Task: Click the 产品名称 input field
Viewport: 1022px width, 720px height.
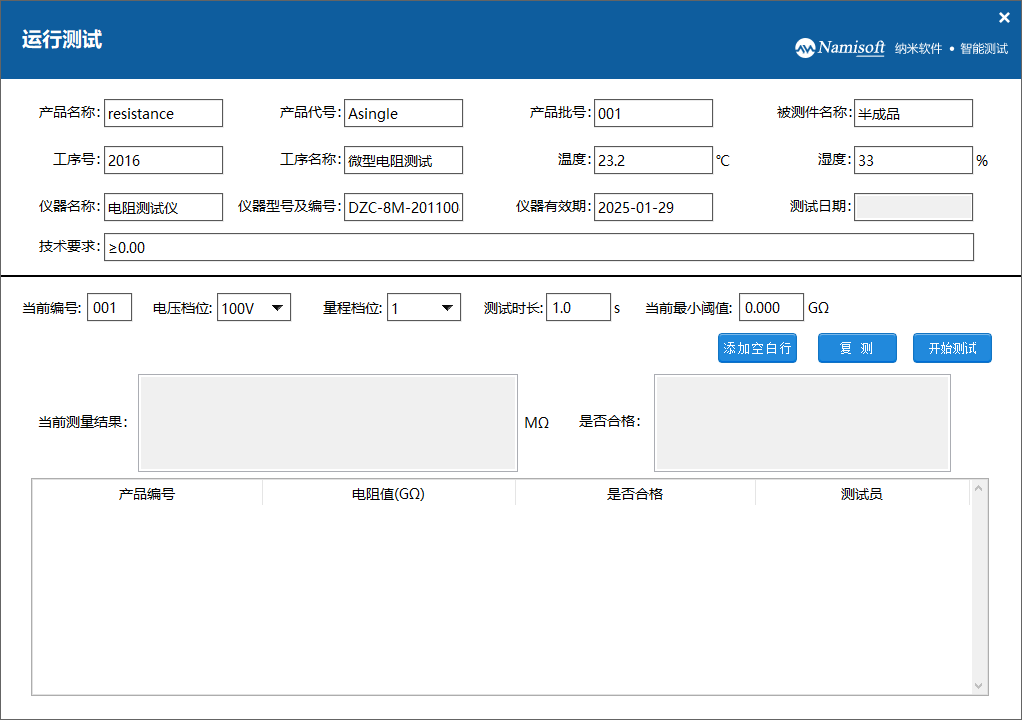Action: click(163, 113)
